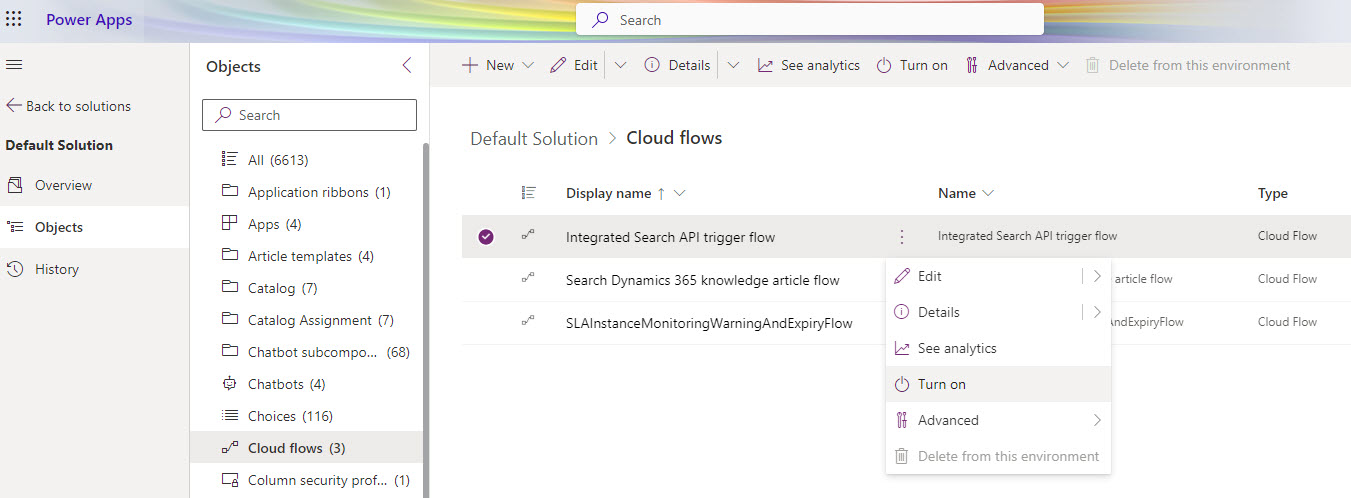This screenshot has height=498, width=1351.
Task: Select Turn on from context menu
Action: [x=941, y=384]
